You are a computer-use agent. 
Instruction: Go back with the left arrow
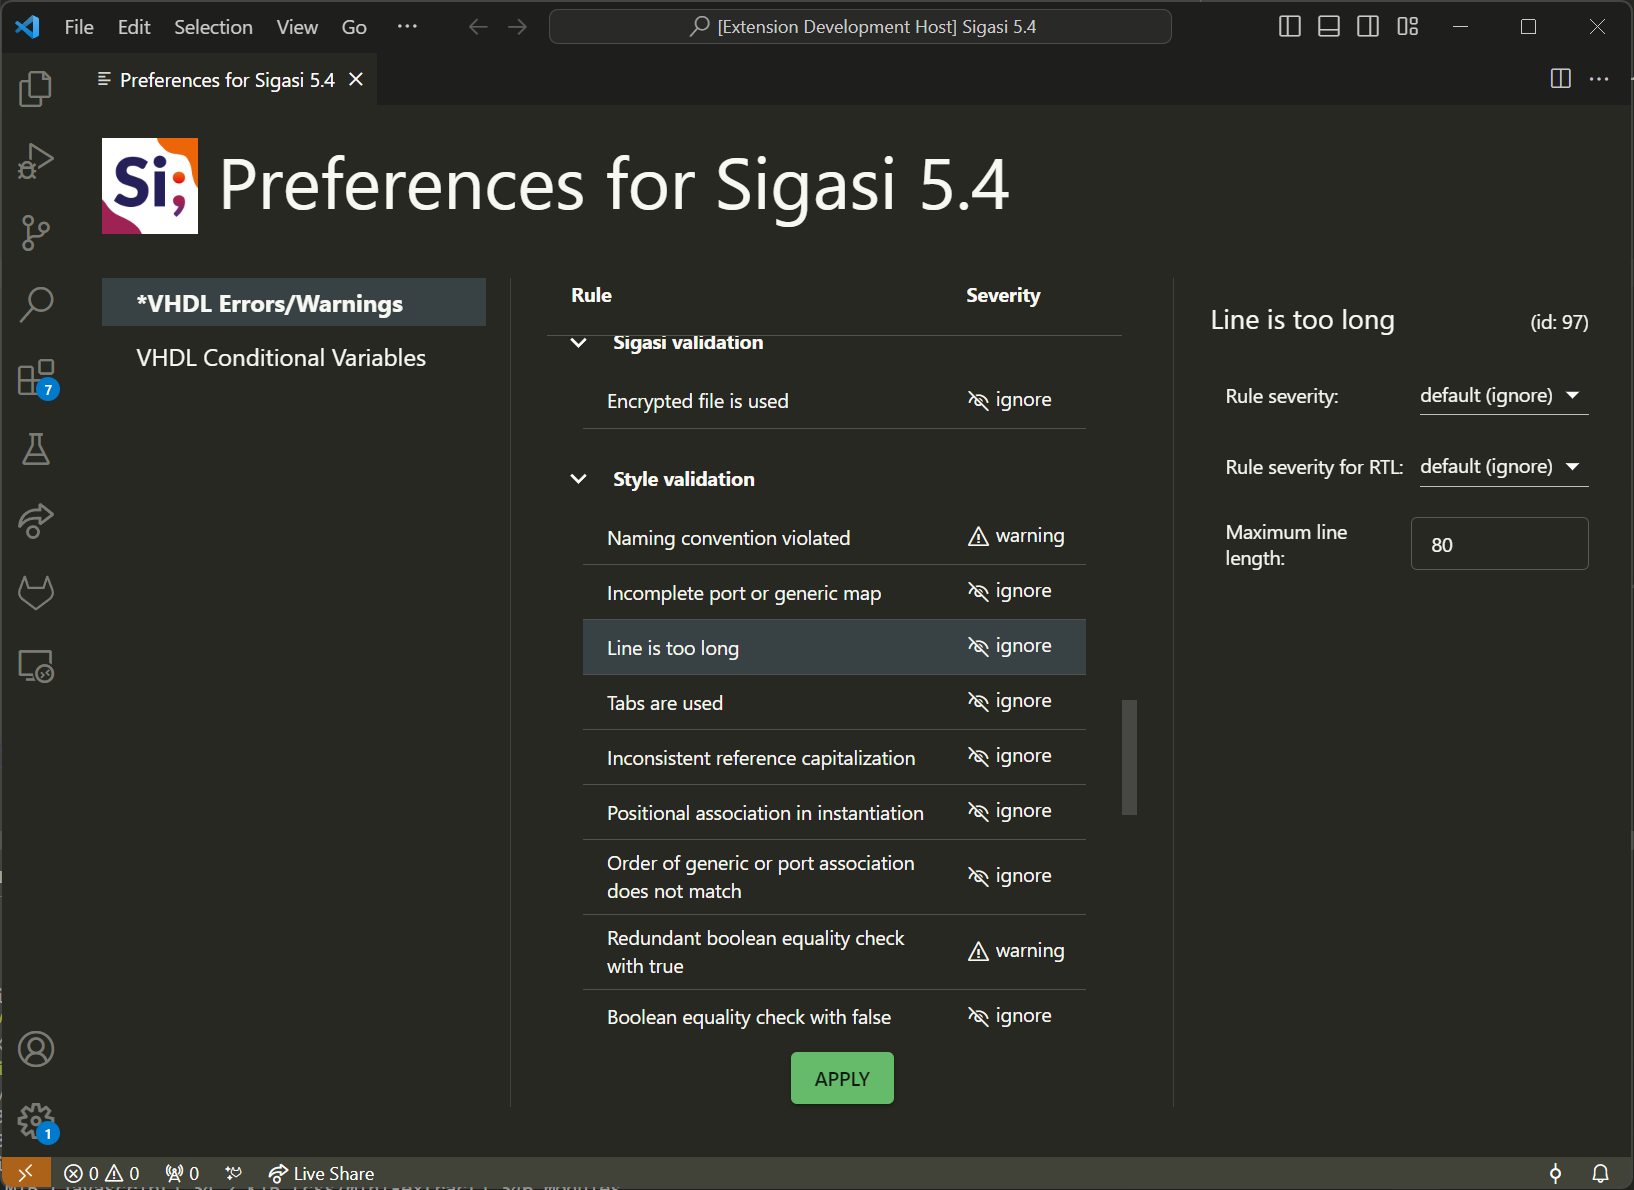pyautogui.click(x=478, y=27)
